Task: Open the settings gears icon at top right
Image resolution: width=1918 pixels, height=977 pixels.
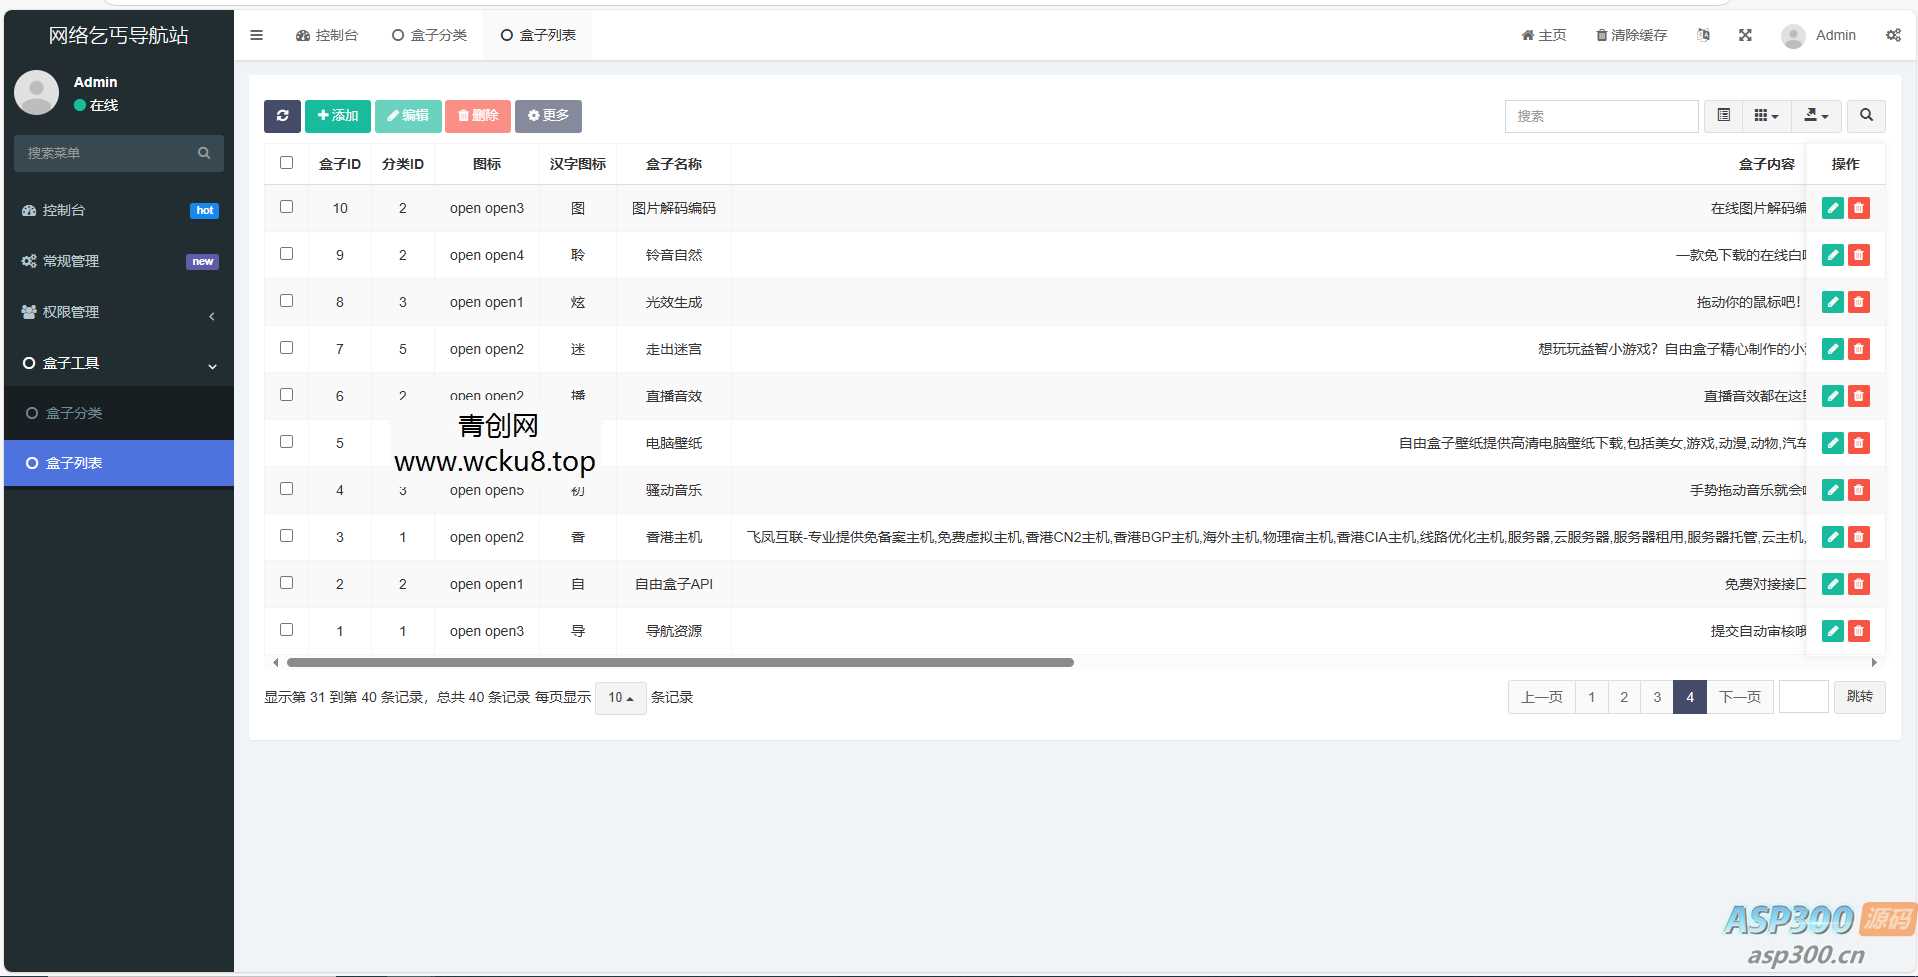Action: pyautogui.click(x=1893, y=35)
